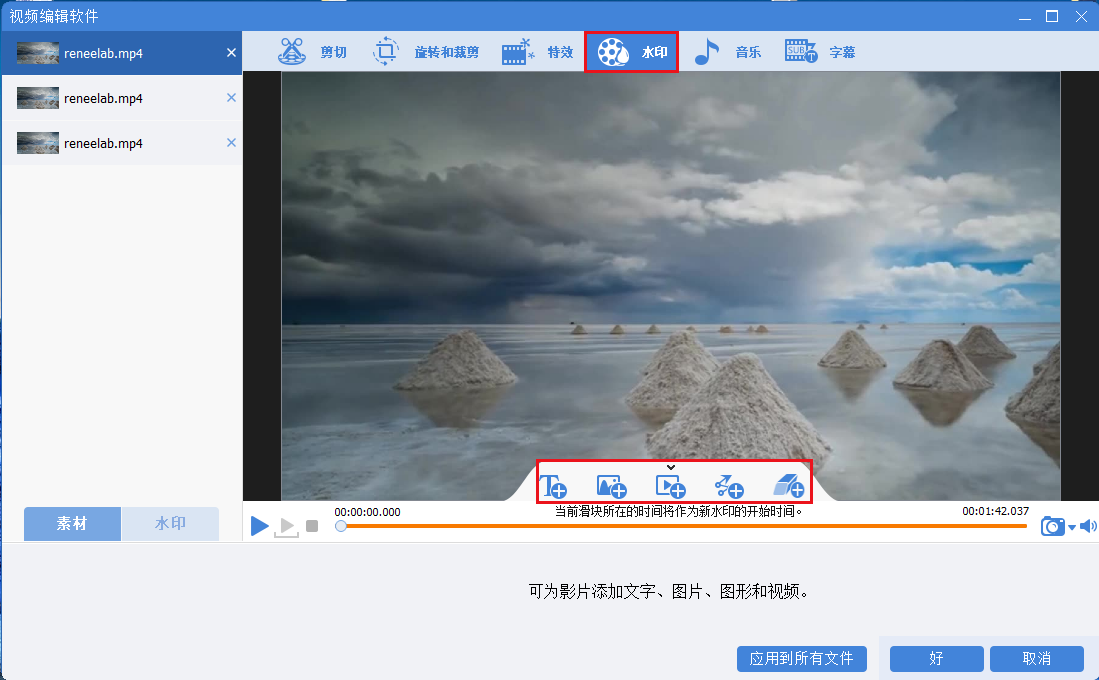Image resolution: width=1099 pixels, height=680 pixels.
Task: Mute audio with the speaker icon
Action: pos(1088,526)
